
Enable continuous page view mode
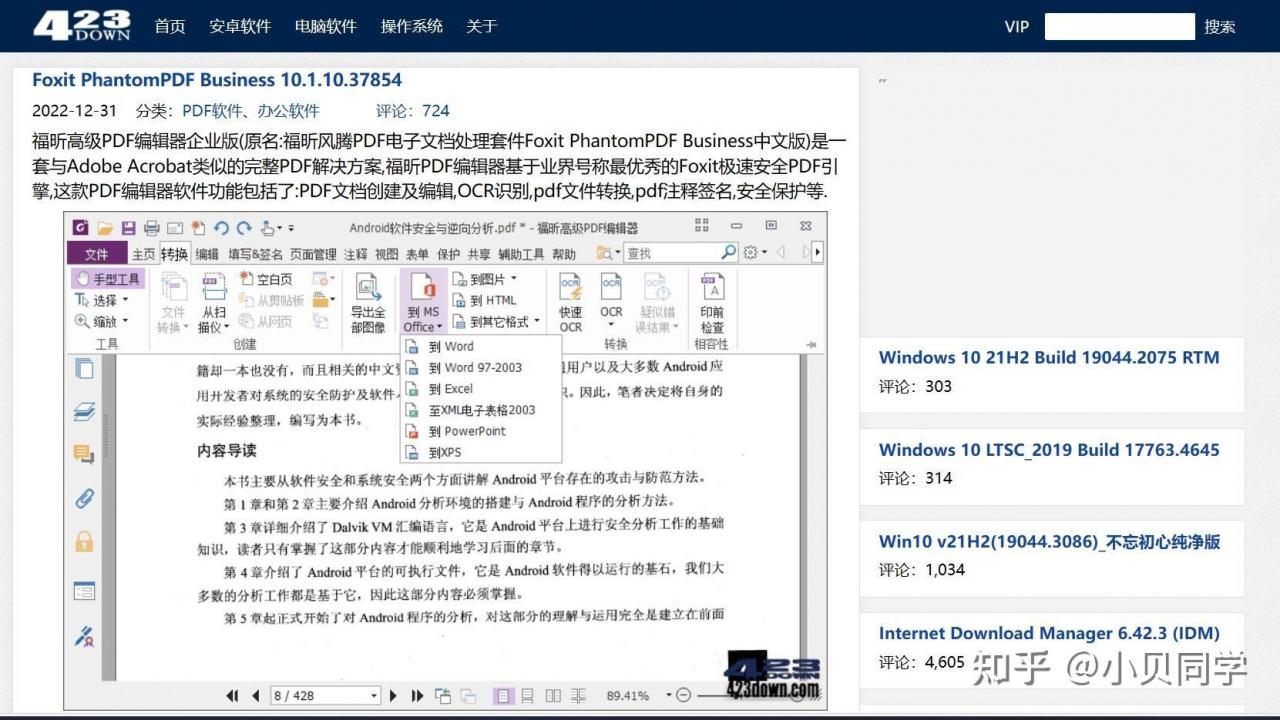click(527, 695)
